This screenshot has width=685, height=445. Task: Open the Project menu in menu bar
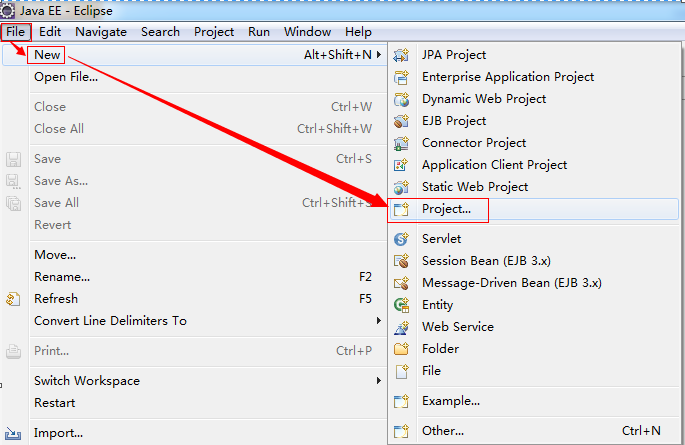pos(214,32)
